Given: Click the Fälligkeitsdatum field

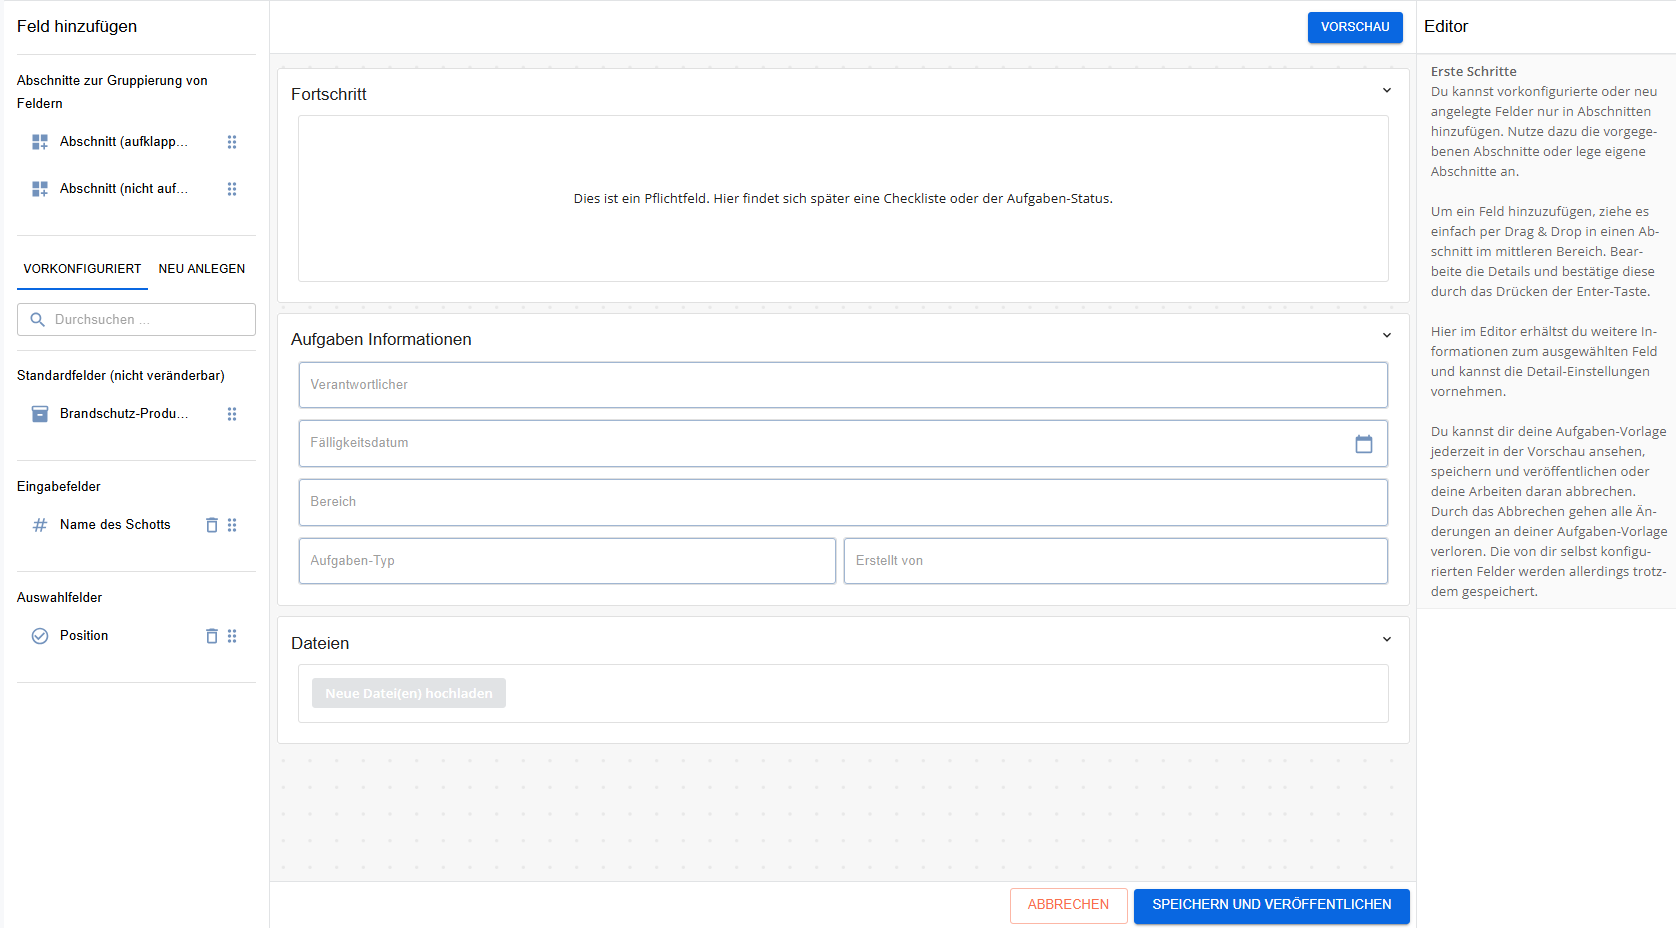Looking at the screenshot, I should [843, 443].
